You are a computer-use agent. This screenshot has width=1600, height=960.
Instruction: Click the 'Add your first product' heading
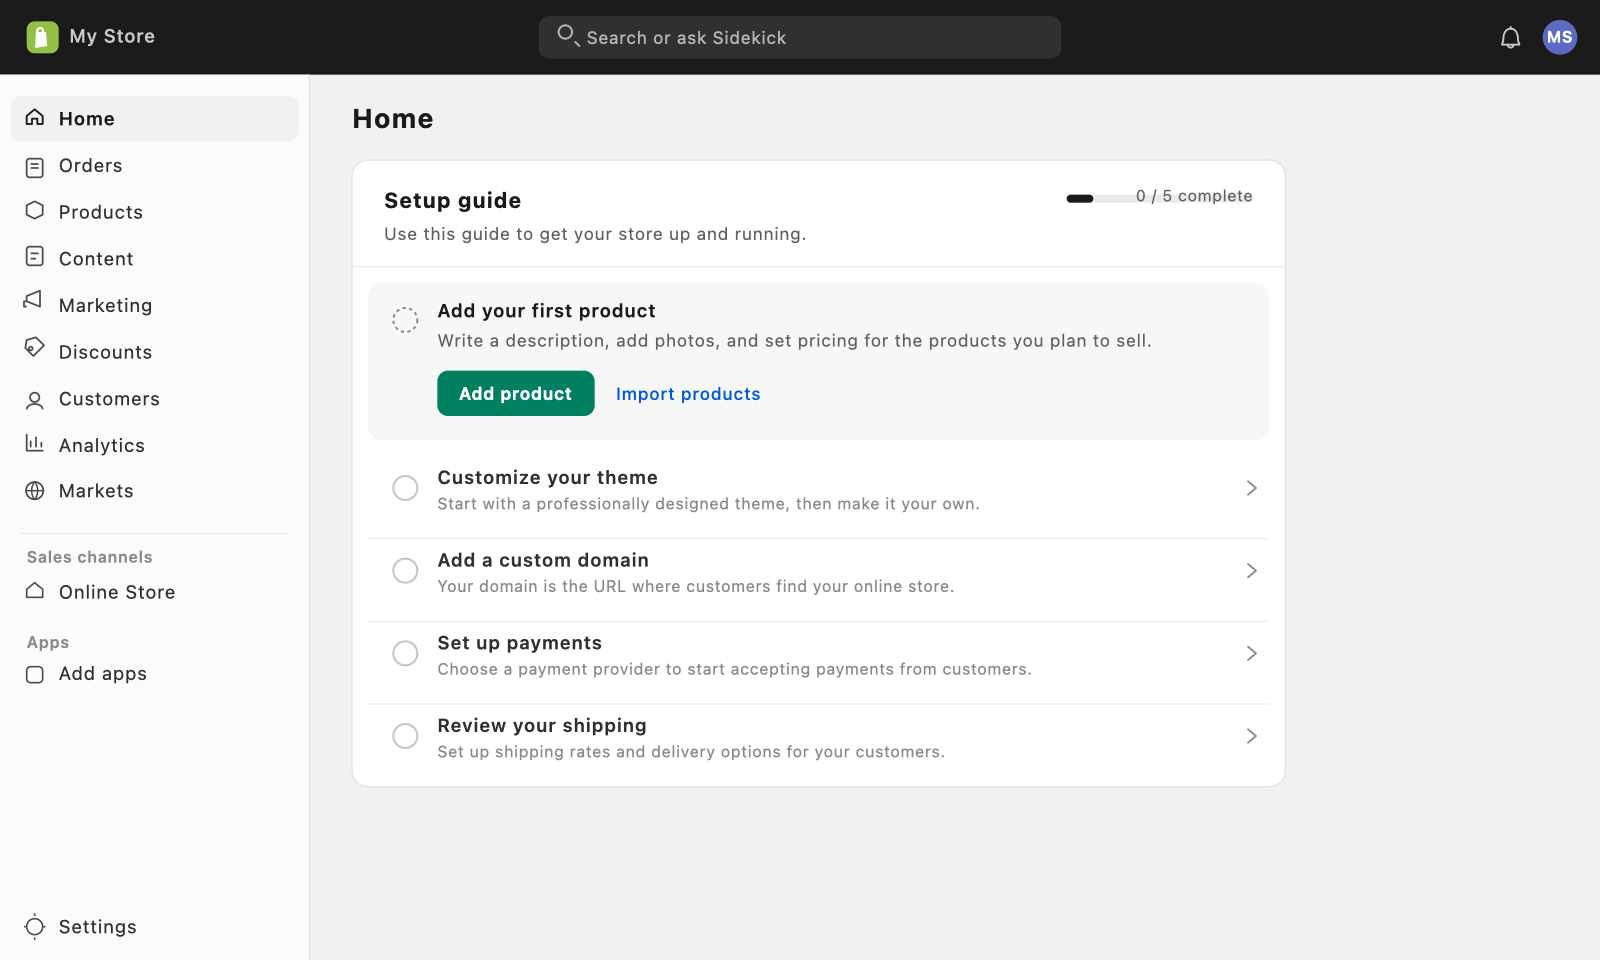tap(547, 311)
